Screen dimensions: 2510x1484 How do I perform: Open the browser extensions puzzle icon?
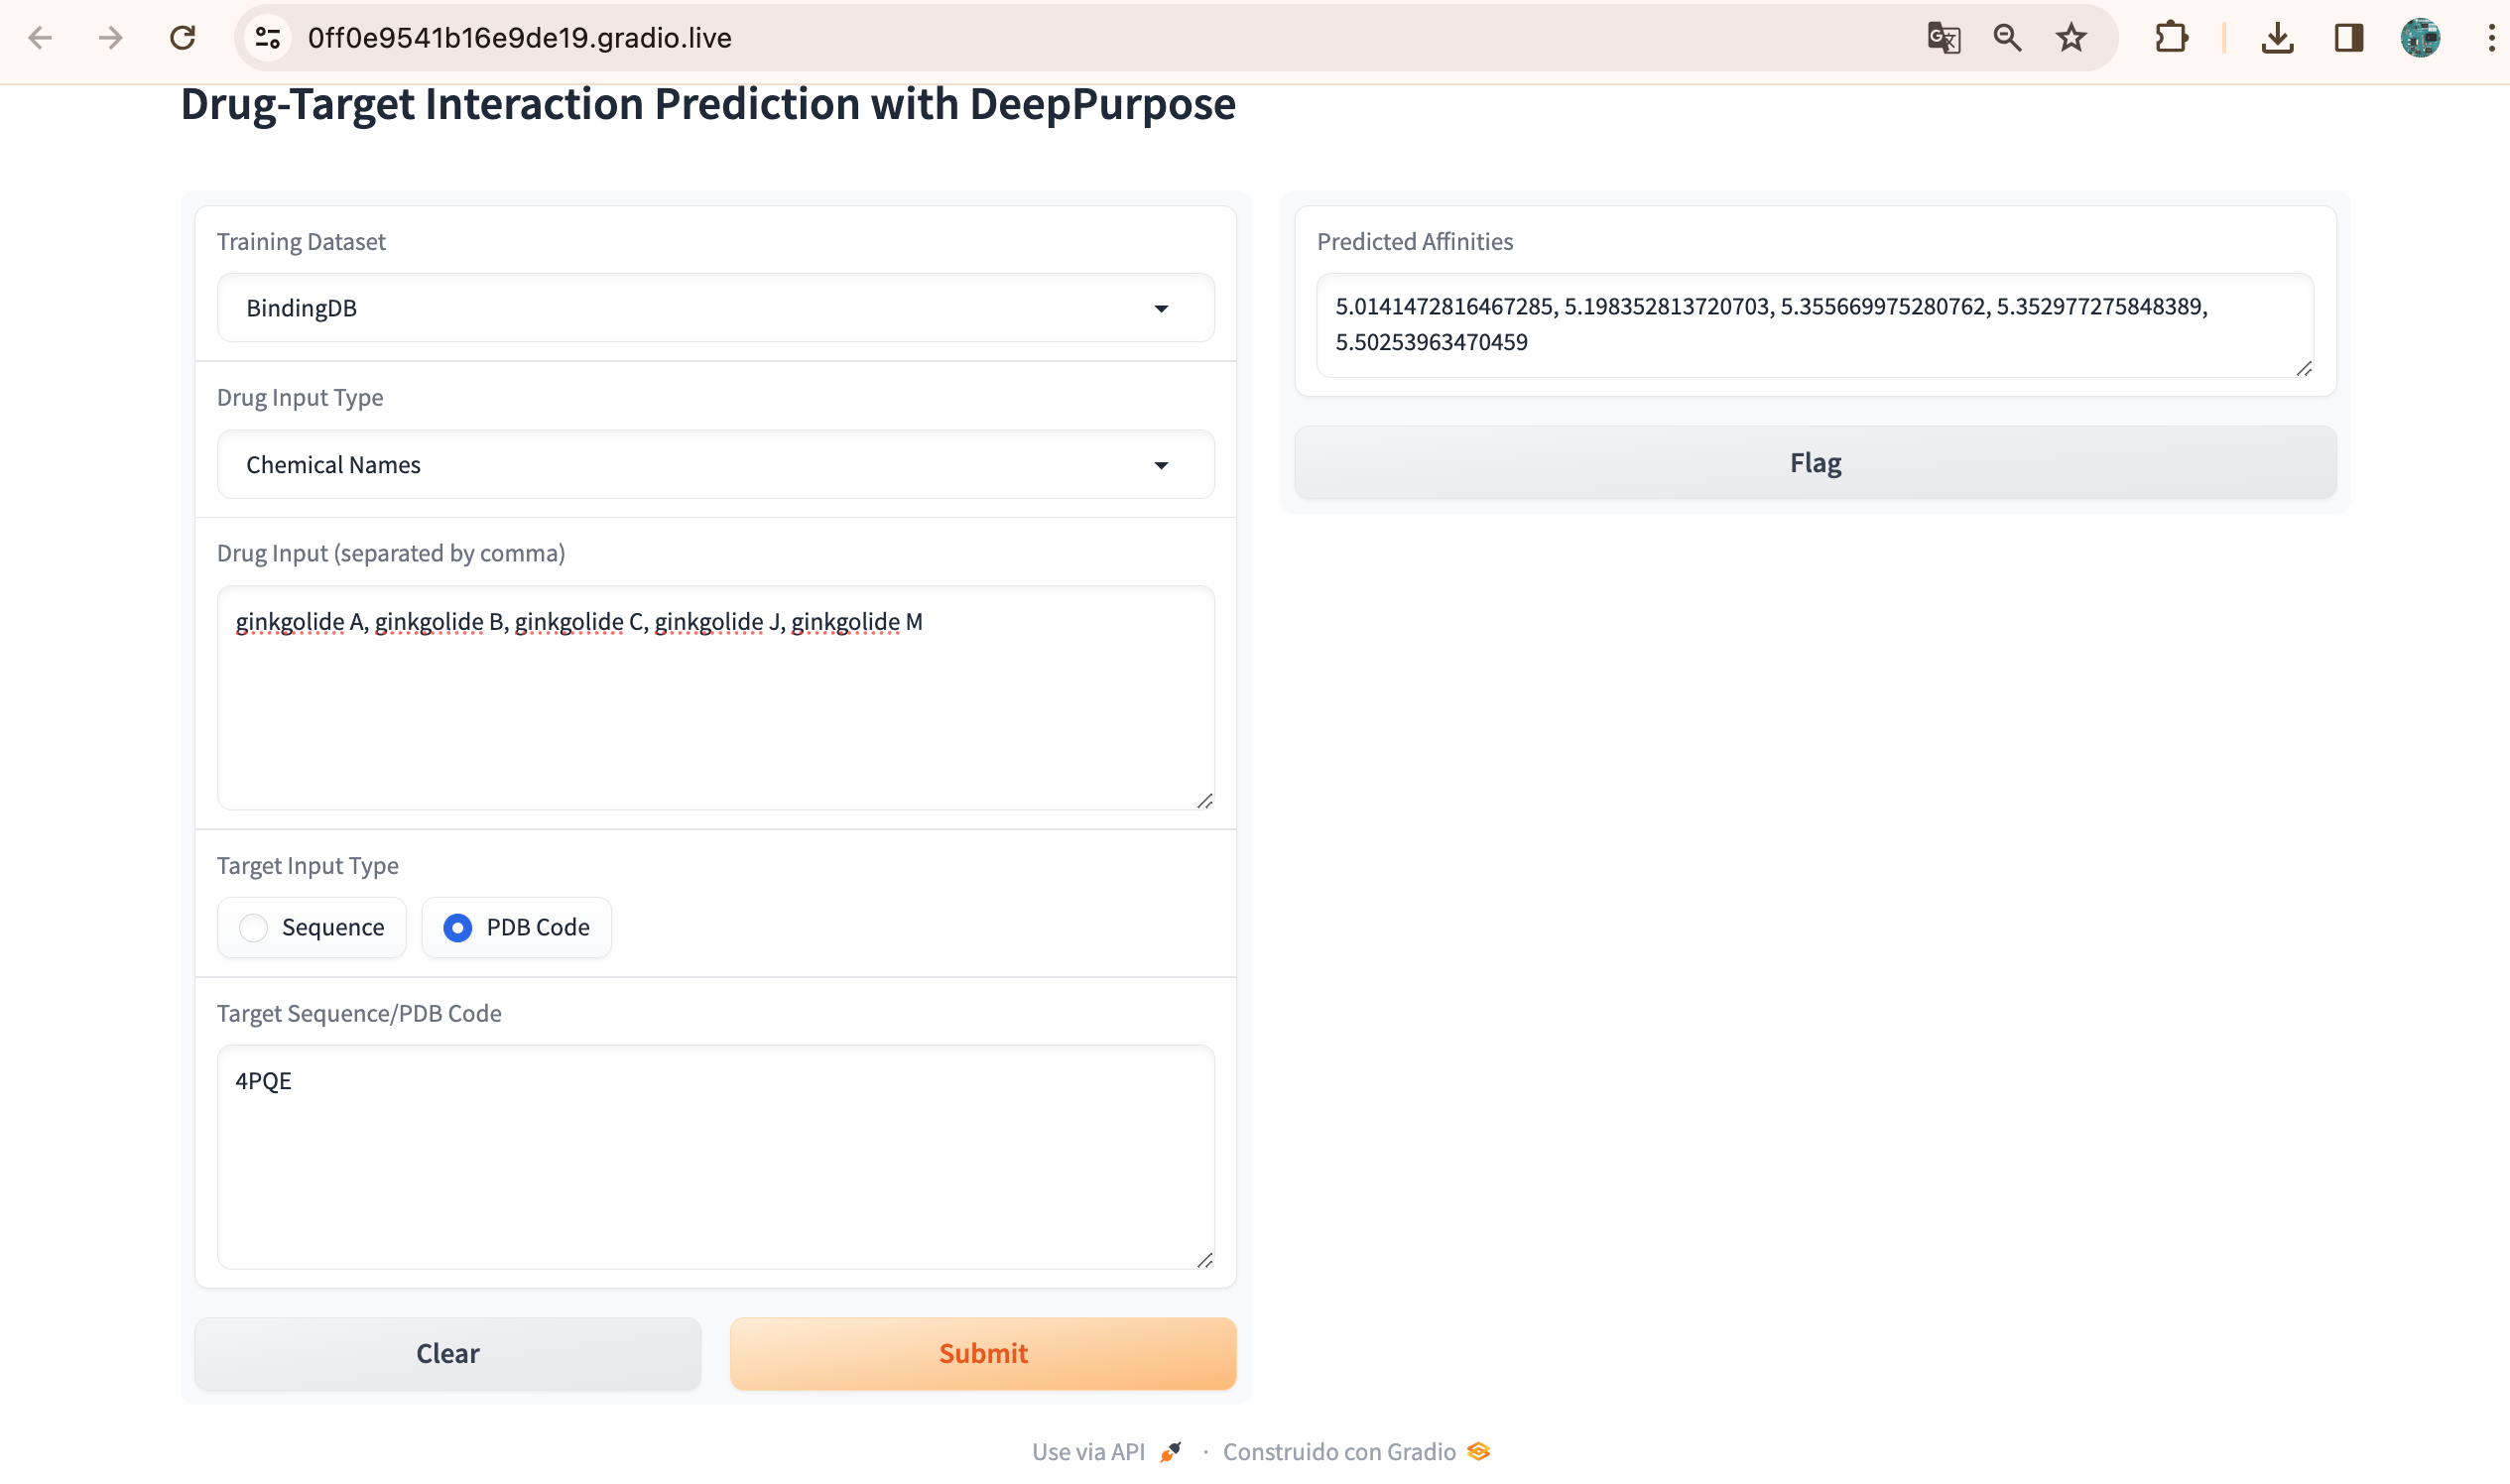pyautogui.click(x=2171, y=38)
